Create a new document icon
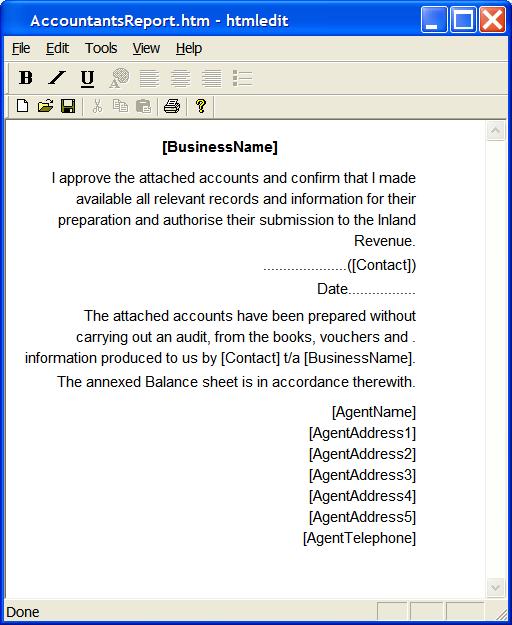The height and width of the screenshot is (625, 512). coord(22,106)
